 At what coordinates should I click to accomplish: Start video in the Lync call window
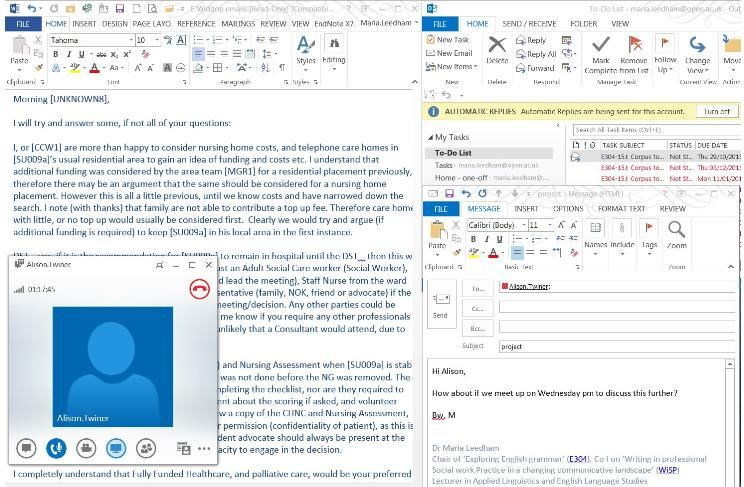pyautogui.click(x=86, y=448)
